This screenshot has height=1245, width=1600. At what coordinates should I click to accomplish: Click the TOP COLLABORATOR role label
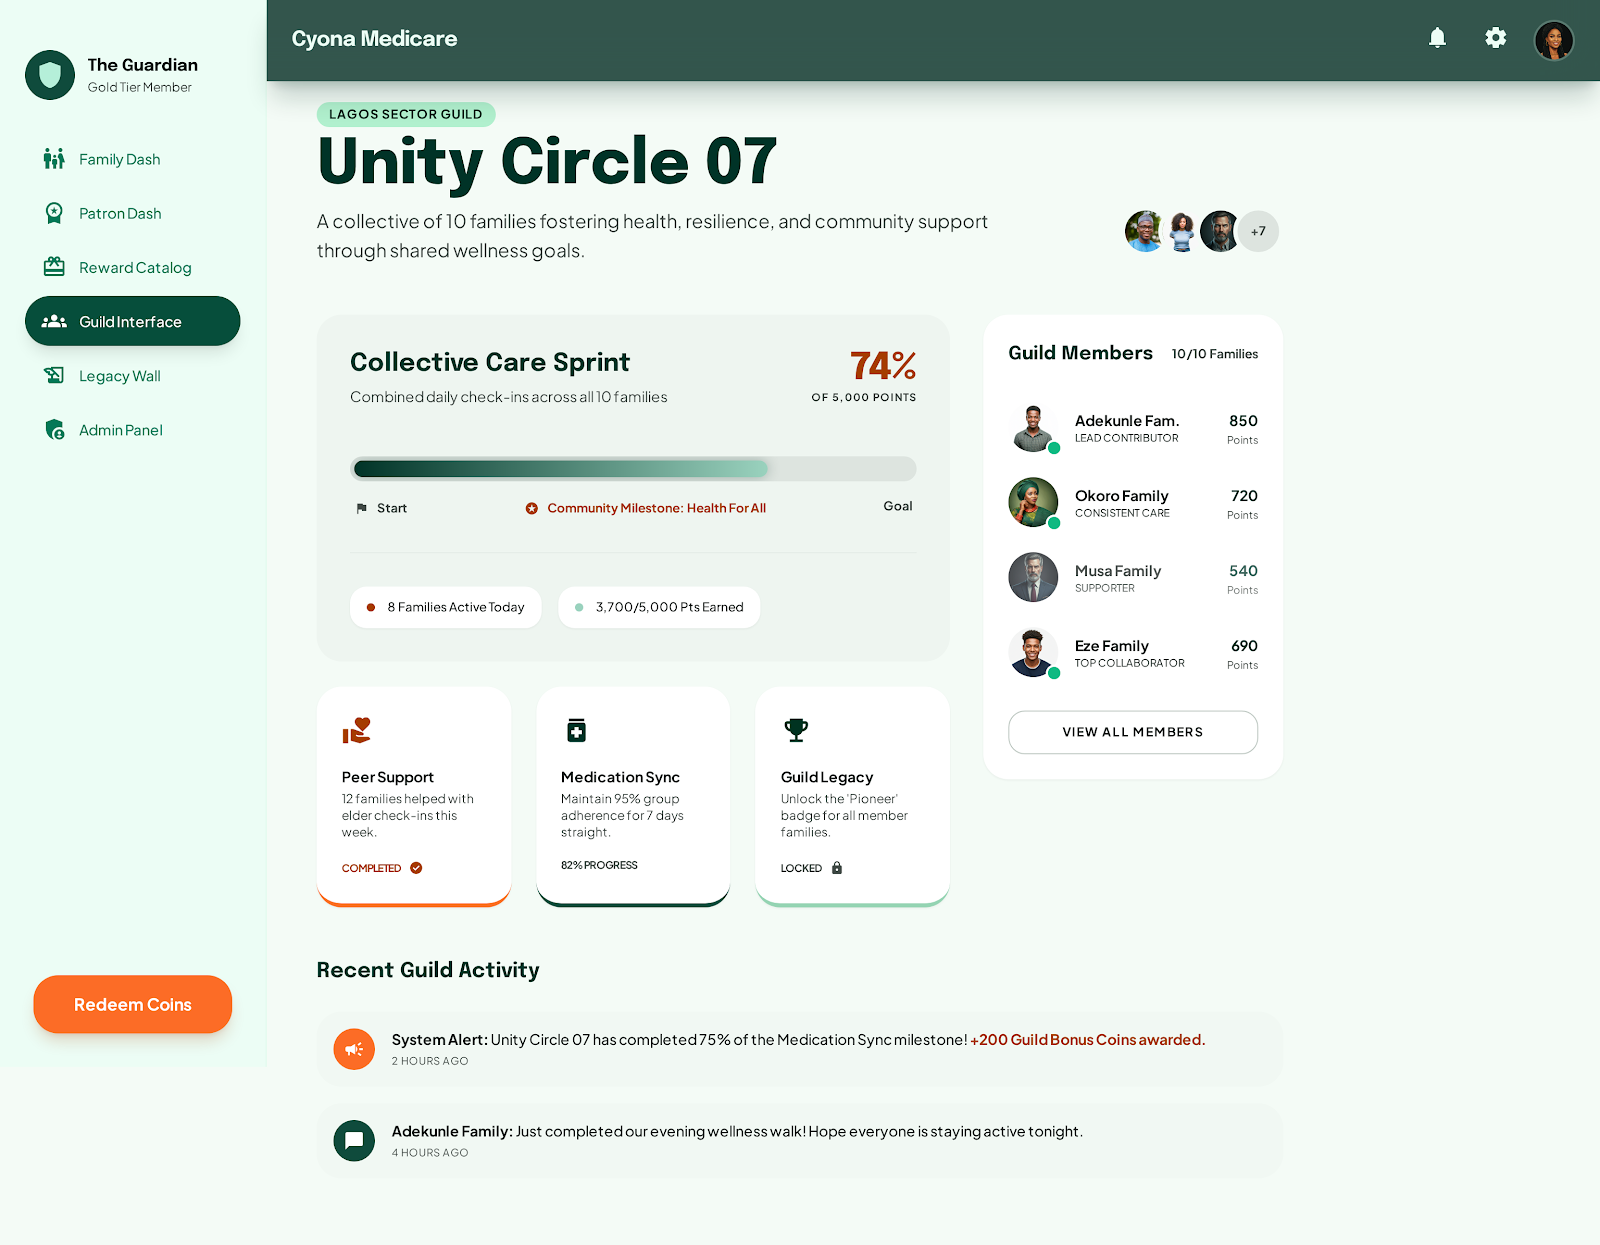(x=1130, y=663)
